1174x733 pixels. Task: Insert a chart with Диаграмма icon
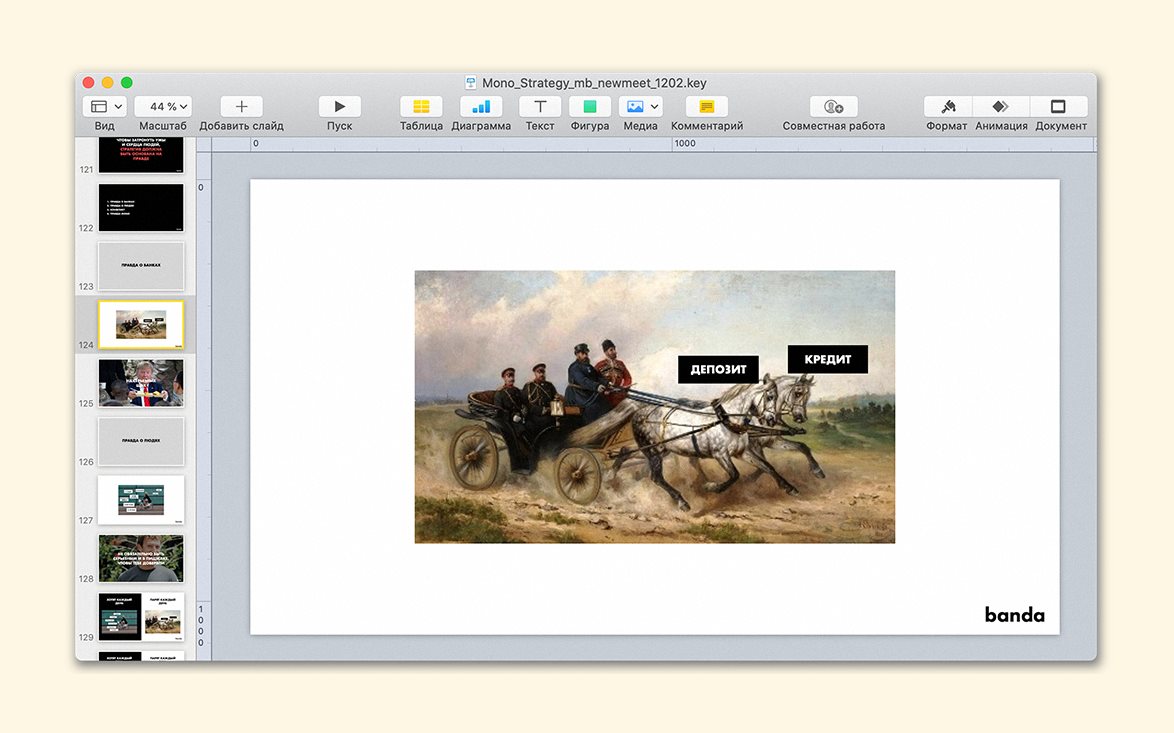coord(481,106)
